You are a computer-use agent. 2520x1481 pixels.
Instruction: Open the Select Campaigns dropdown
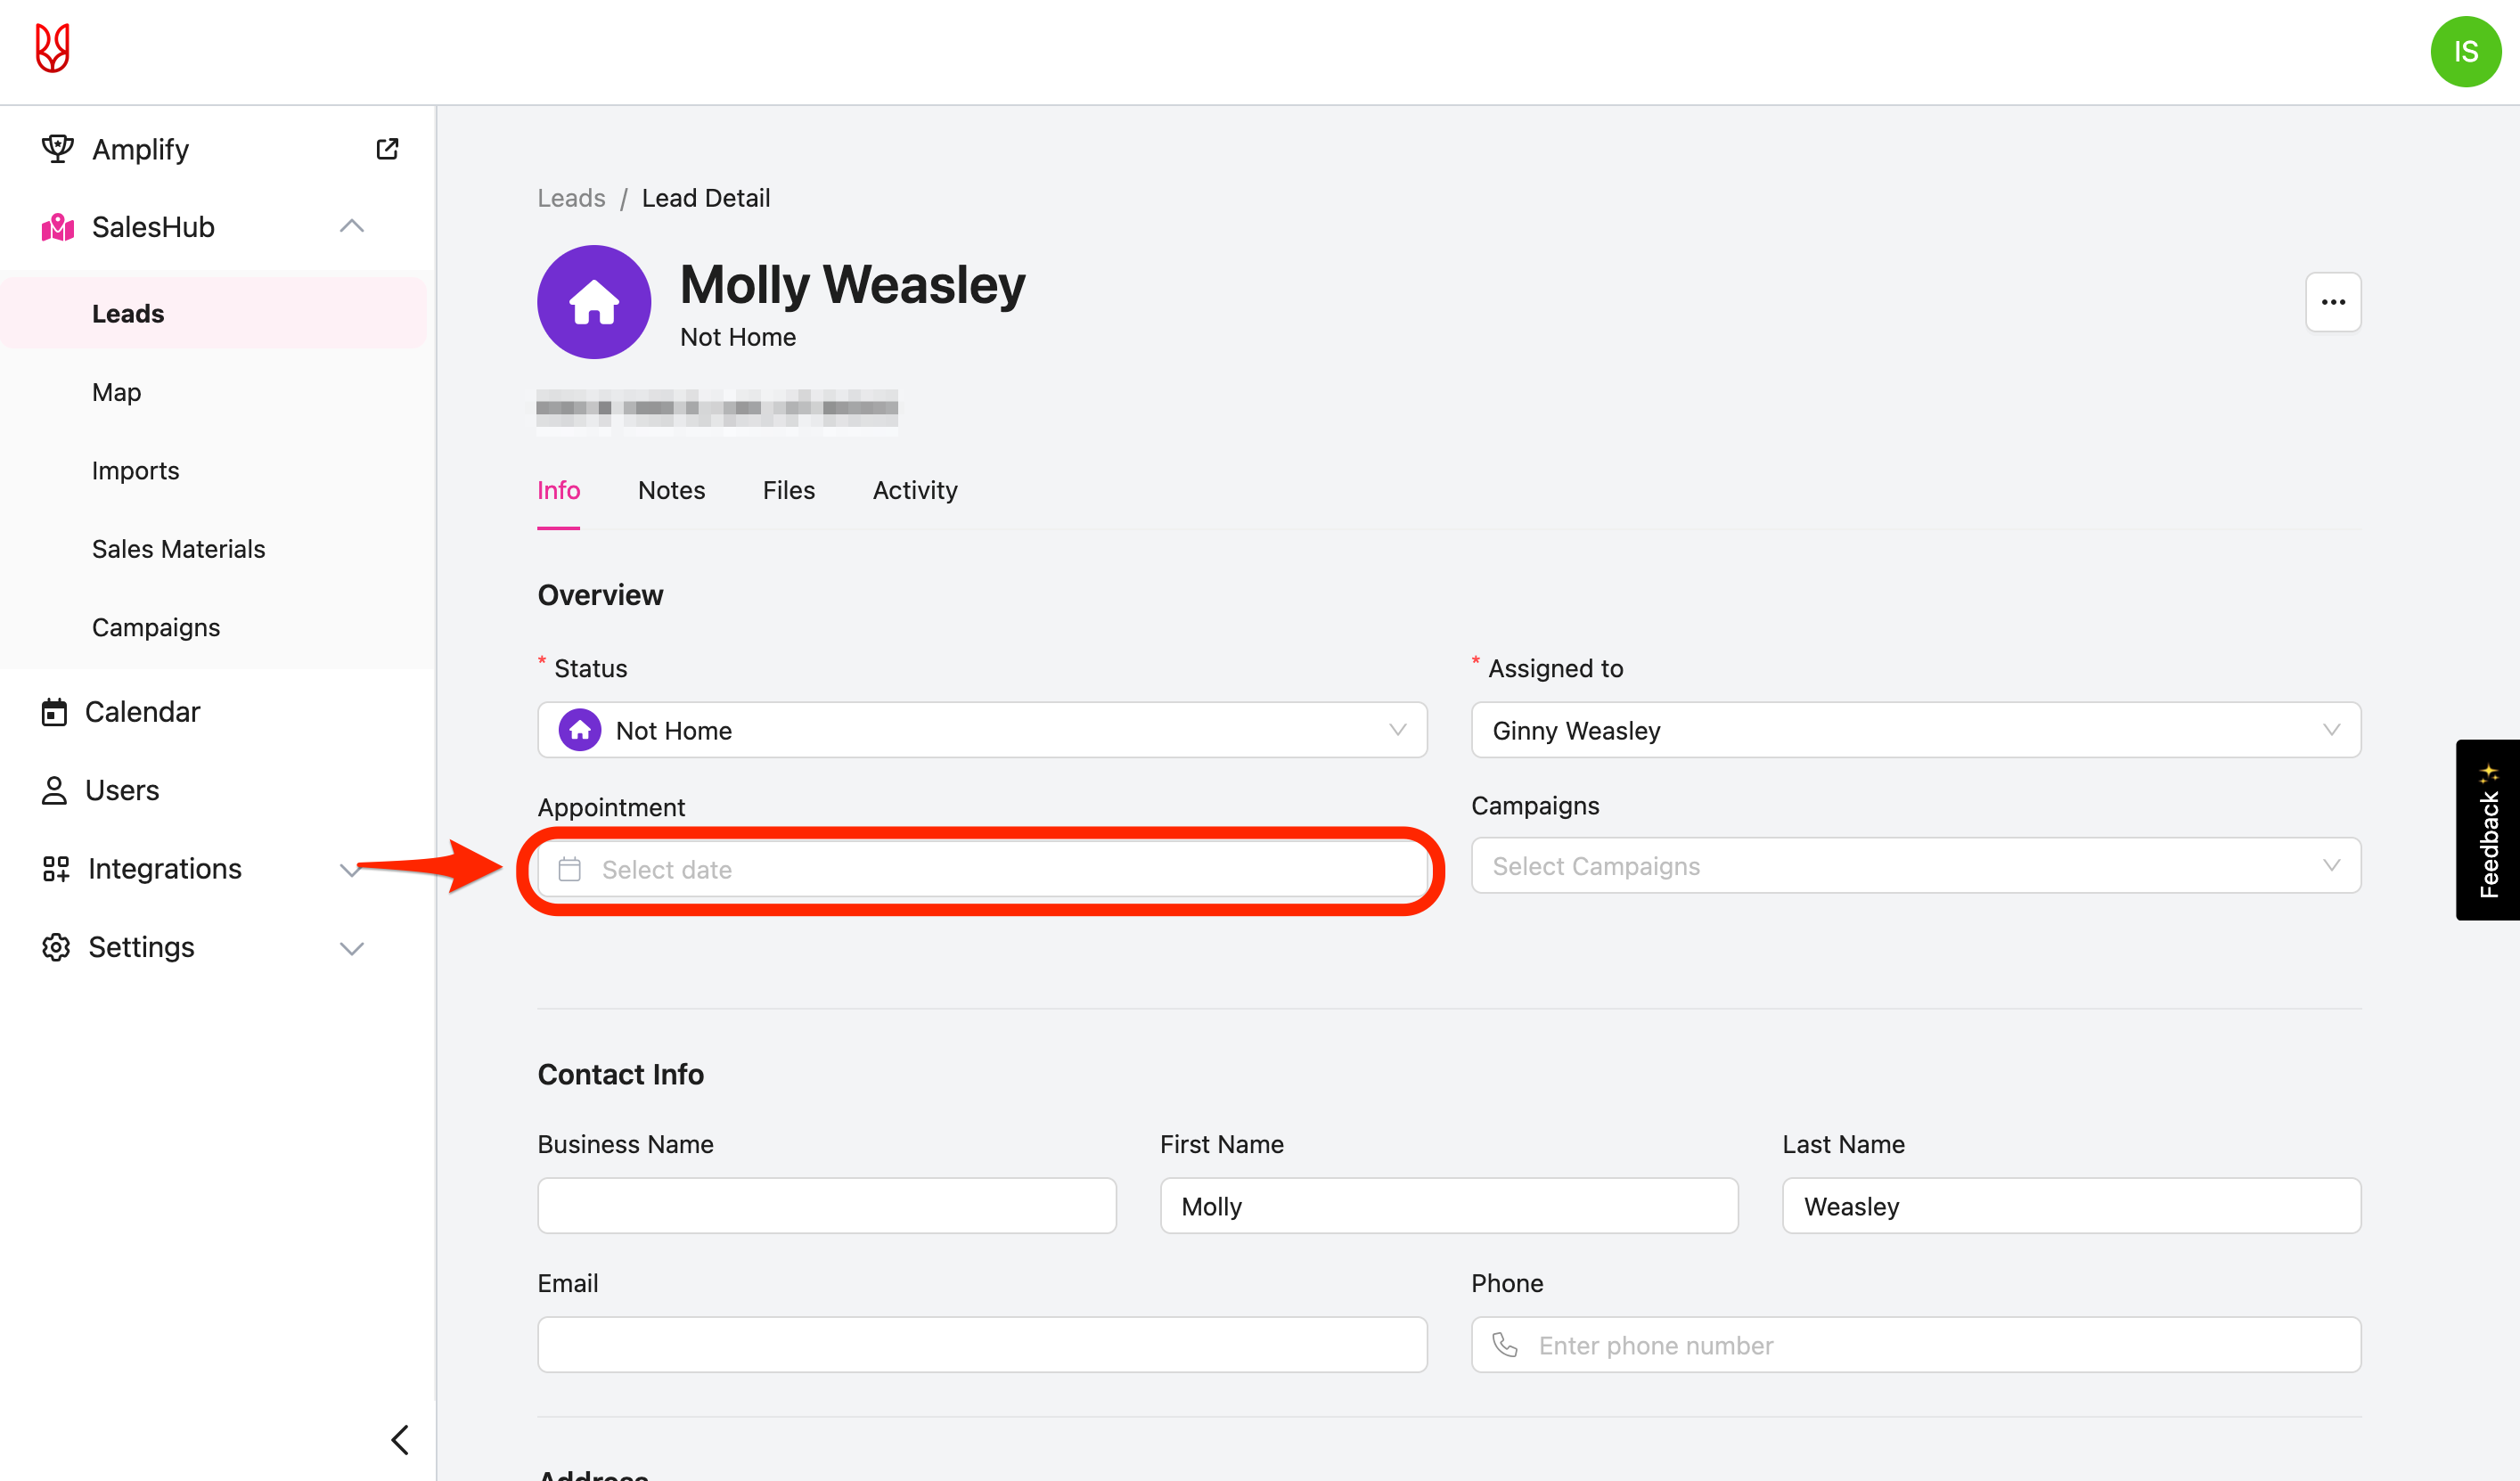point(1915,866)
